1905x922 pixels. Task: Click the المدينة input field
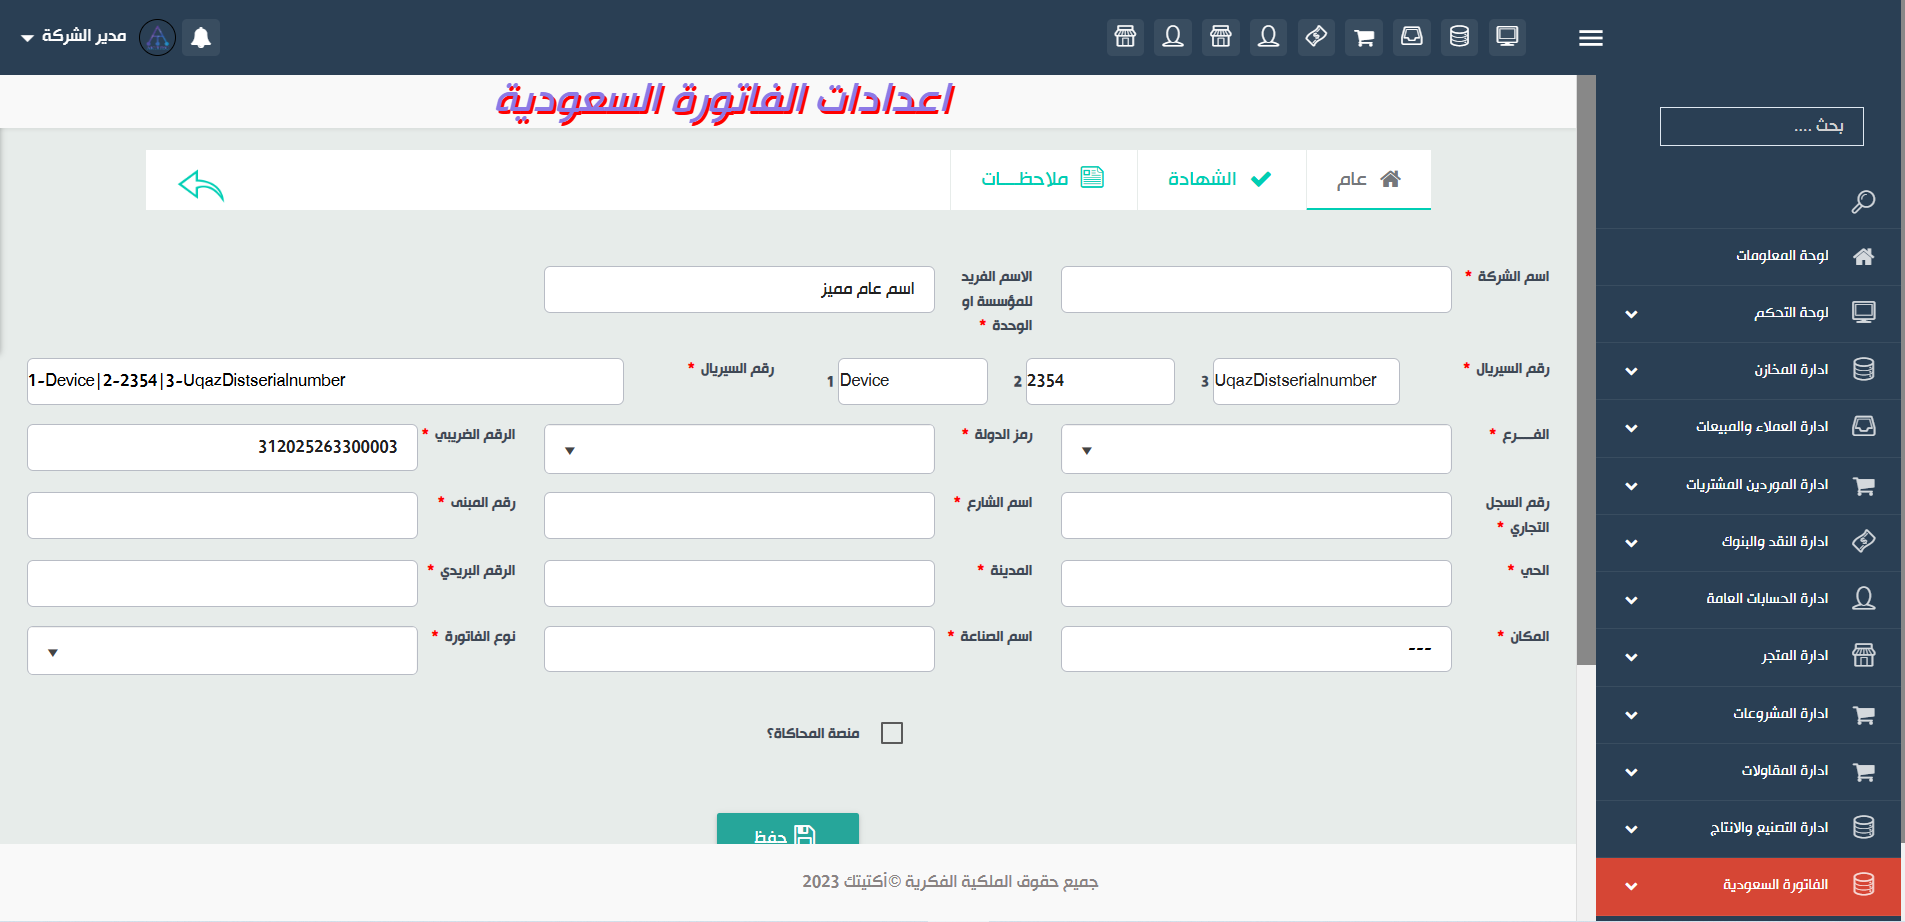coord(739,583)
